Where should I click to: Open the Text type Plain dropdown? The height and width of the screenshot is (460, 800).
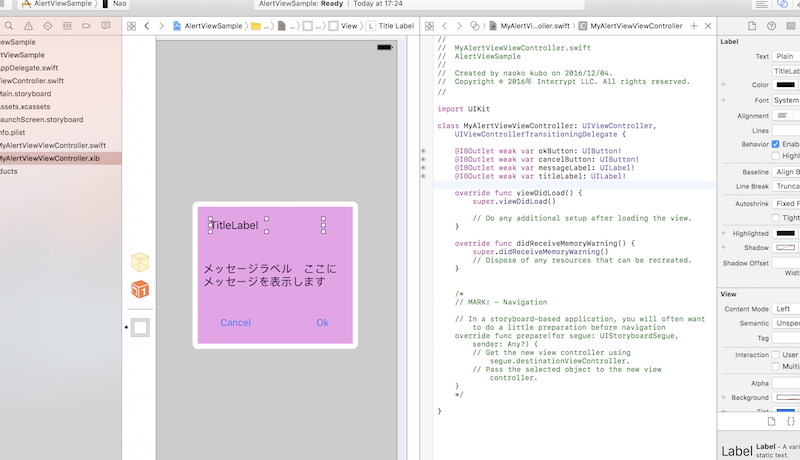786,56
